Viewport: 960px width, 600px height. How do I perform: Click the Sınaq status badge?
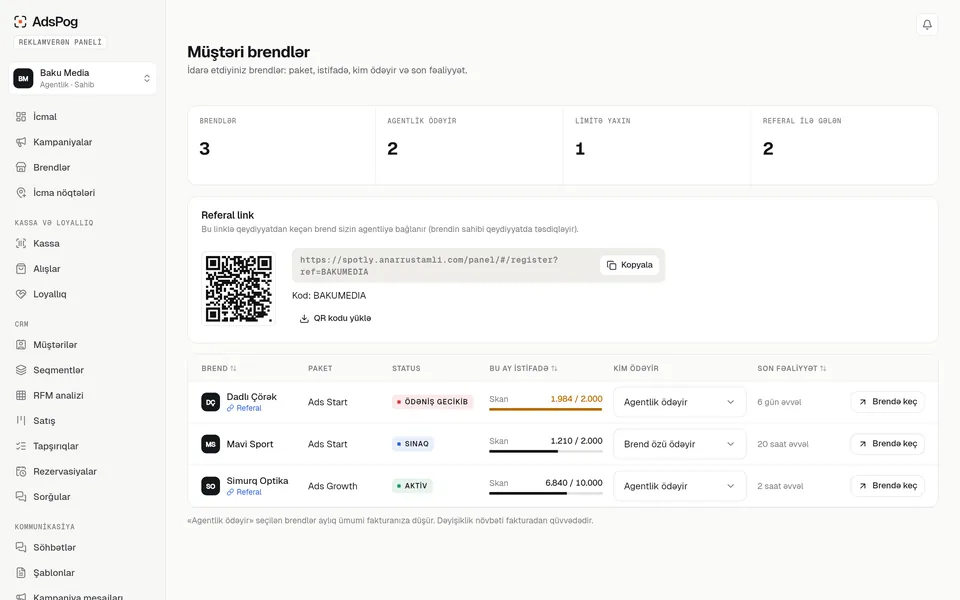pyautogui.click(x=413, y=444)
